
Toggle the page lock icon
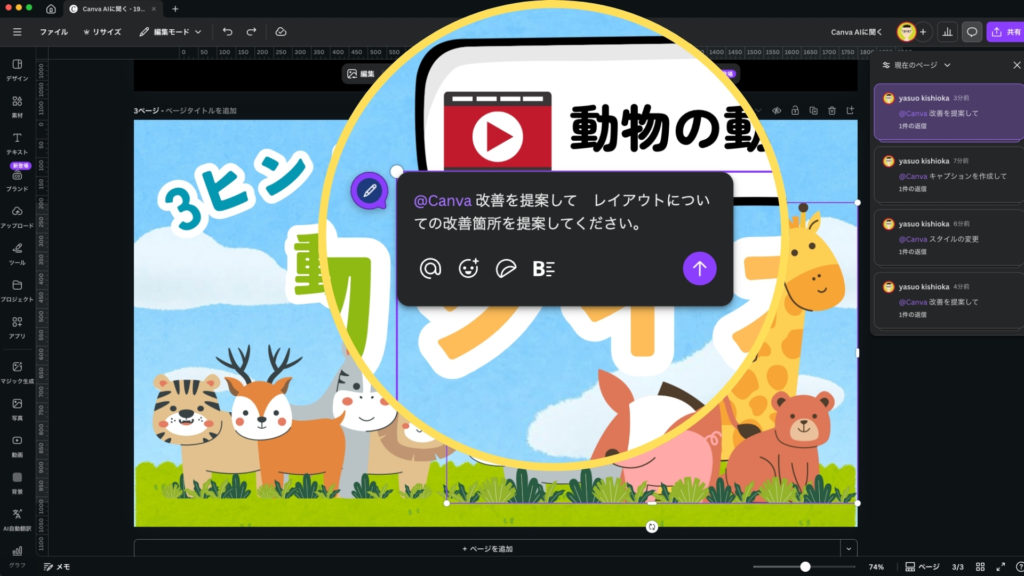coord(794,110)
